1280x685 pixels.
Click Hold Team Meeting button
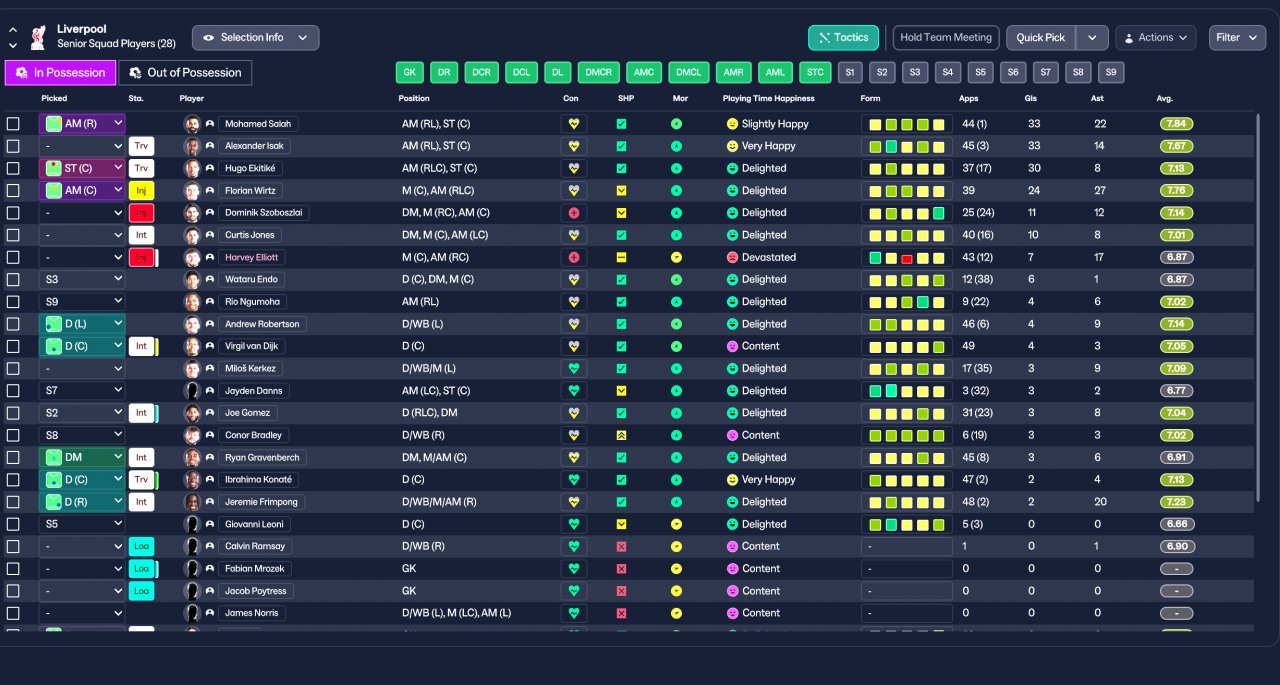946,38
